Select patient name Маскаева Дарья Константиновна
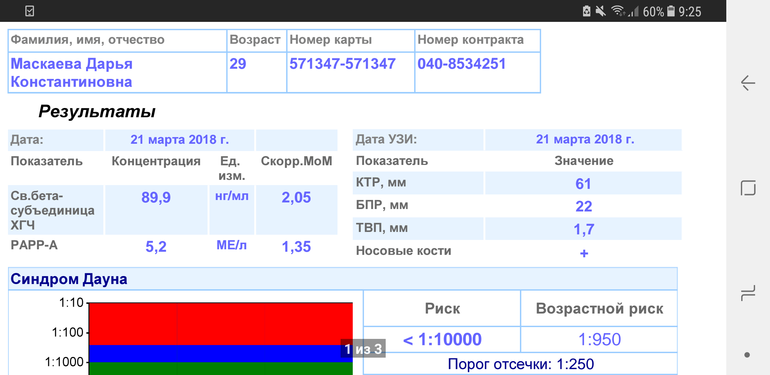The image size is (770, 375). pyautogui.click(x=72, y=73)
